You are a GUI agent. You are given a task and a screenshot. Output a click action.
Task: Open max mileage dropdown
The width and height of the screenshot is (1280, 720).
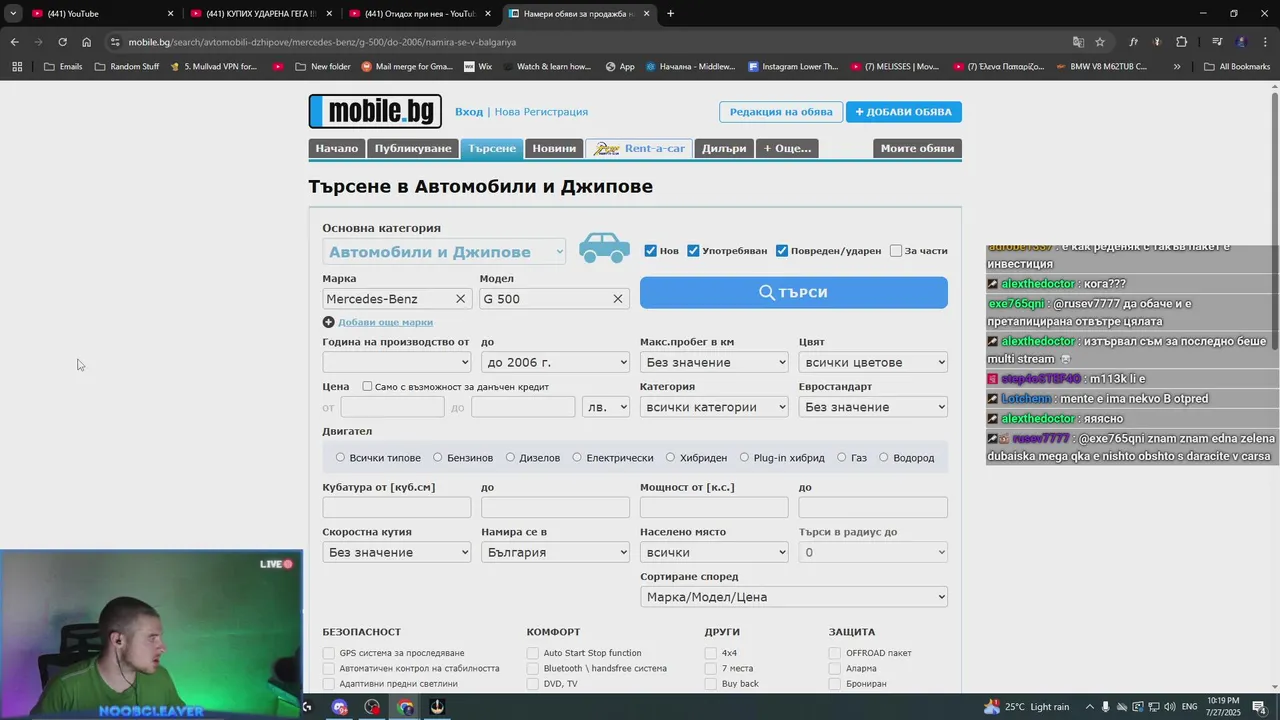(x=714, y=362)
